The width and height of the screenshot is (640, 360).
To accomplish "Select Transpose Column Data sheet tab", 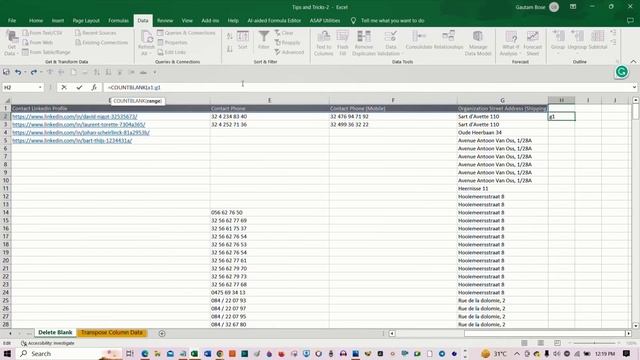I will click(x=111, y=333).
